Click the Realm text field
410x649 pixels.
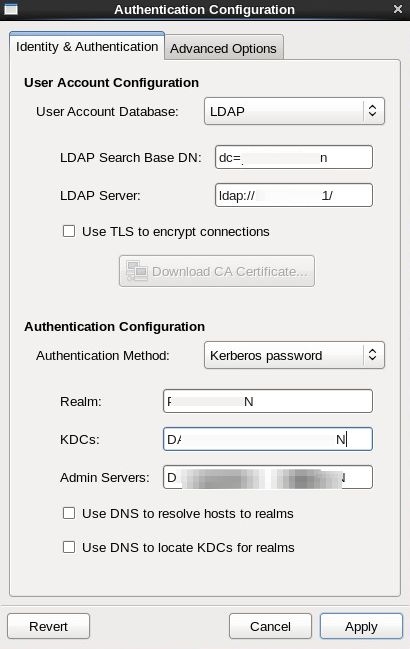pyautogui.click(x=268, y=401)
